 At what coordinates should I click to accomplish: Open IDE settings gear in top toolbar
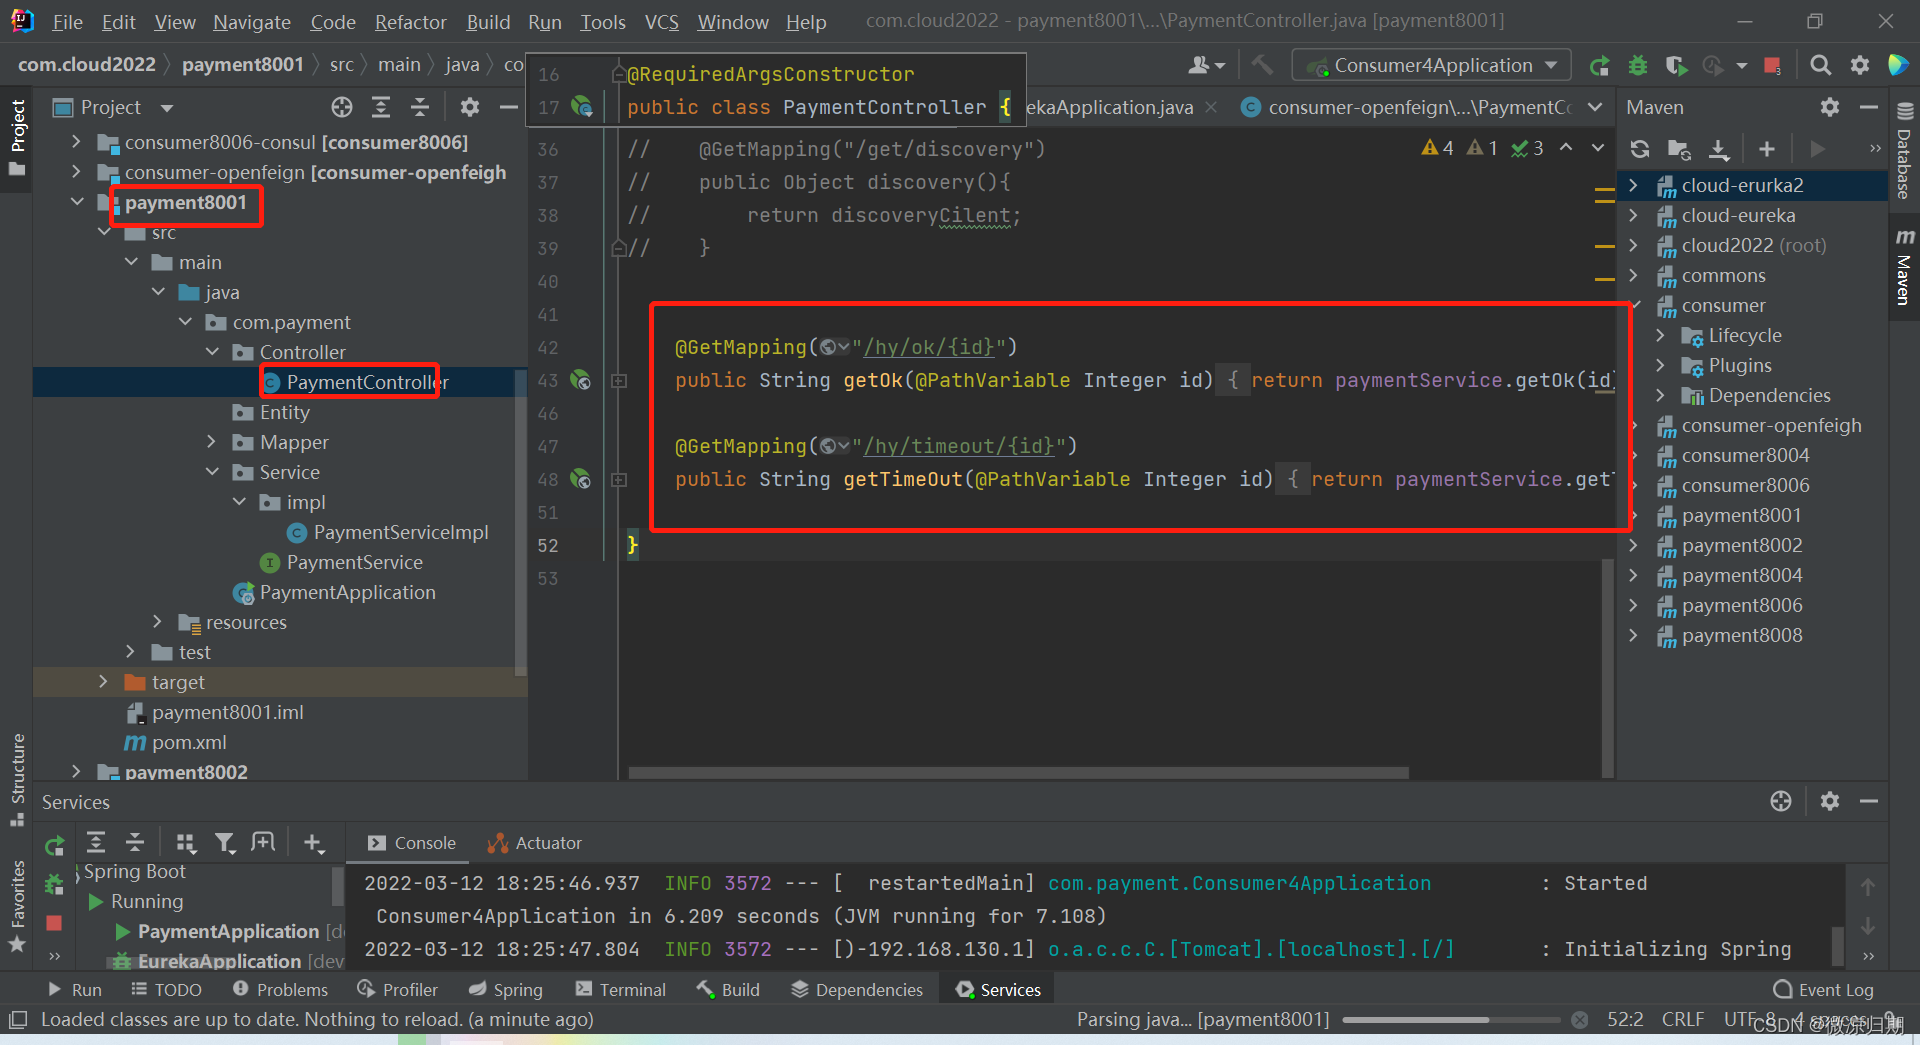point(1860,66)
